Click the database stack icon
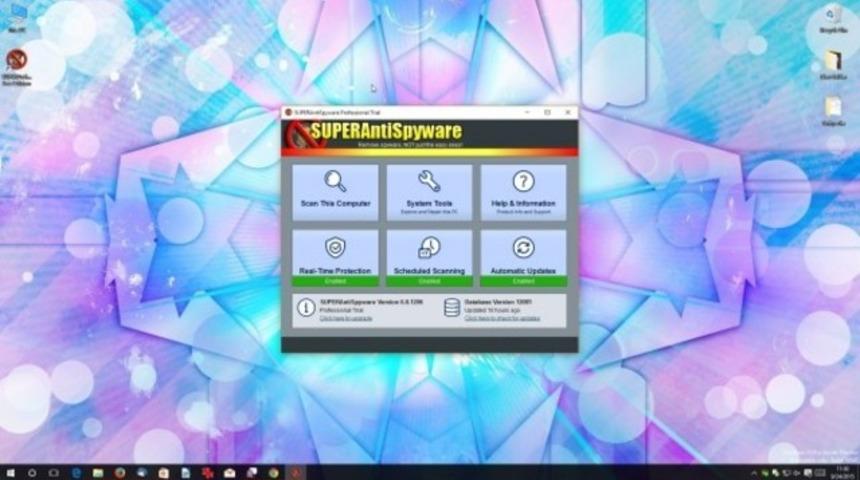Viewport: 860px width, 480px height. point(451,308)
